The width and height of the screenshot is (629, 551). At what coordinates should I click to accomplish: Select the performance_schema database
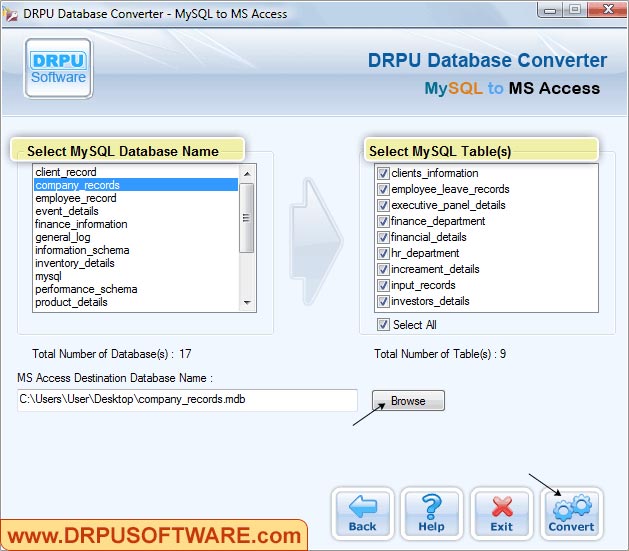click(x=136, y=289)
